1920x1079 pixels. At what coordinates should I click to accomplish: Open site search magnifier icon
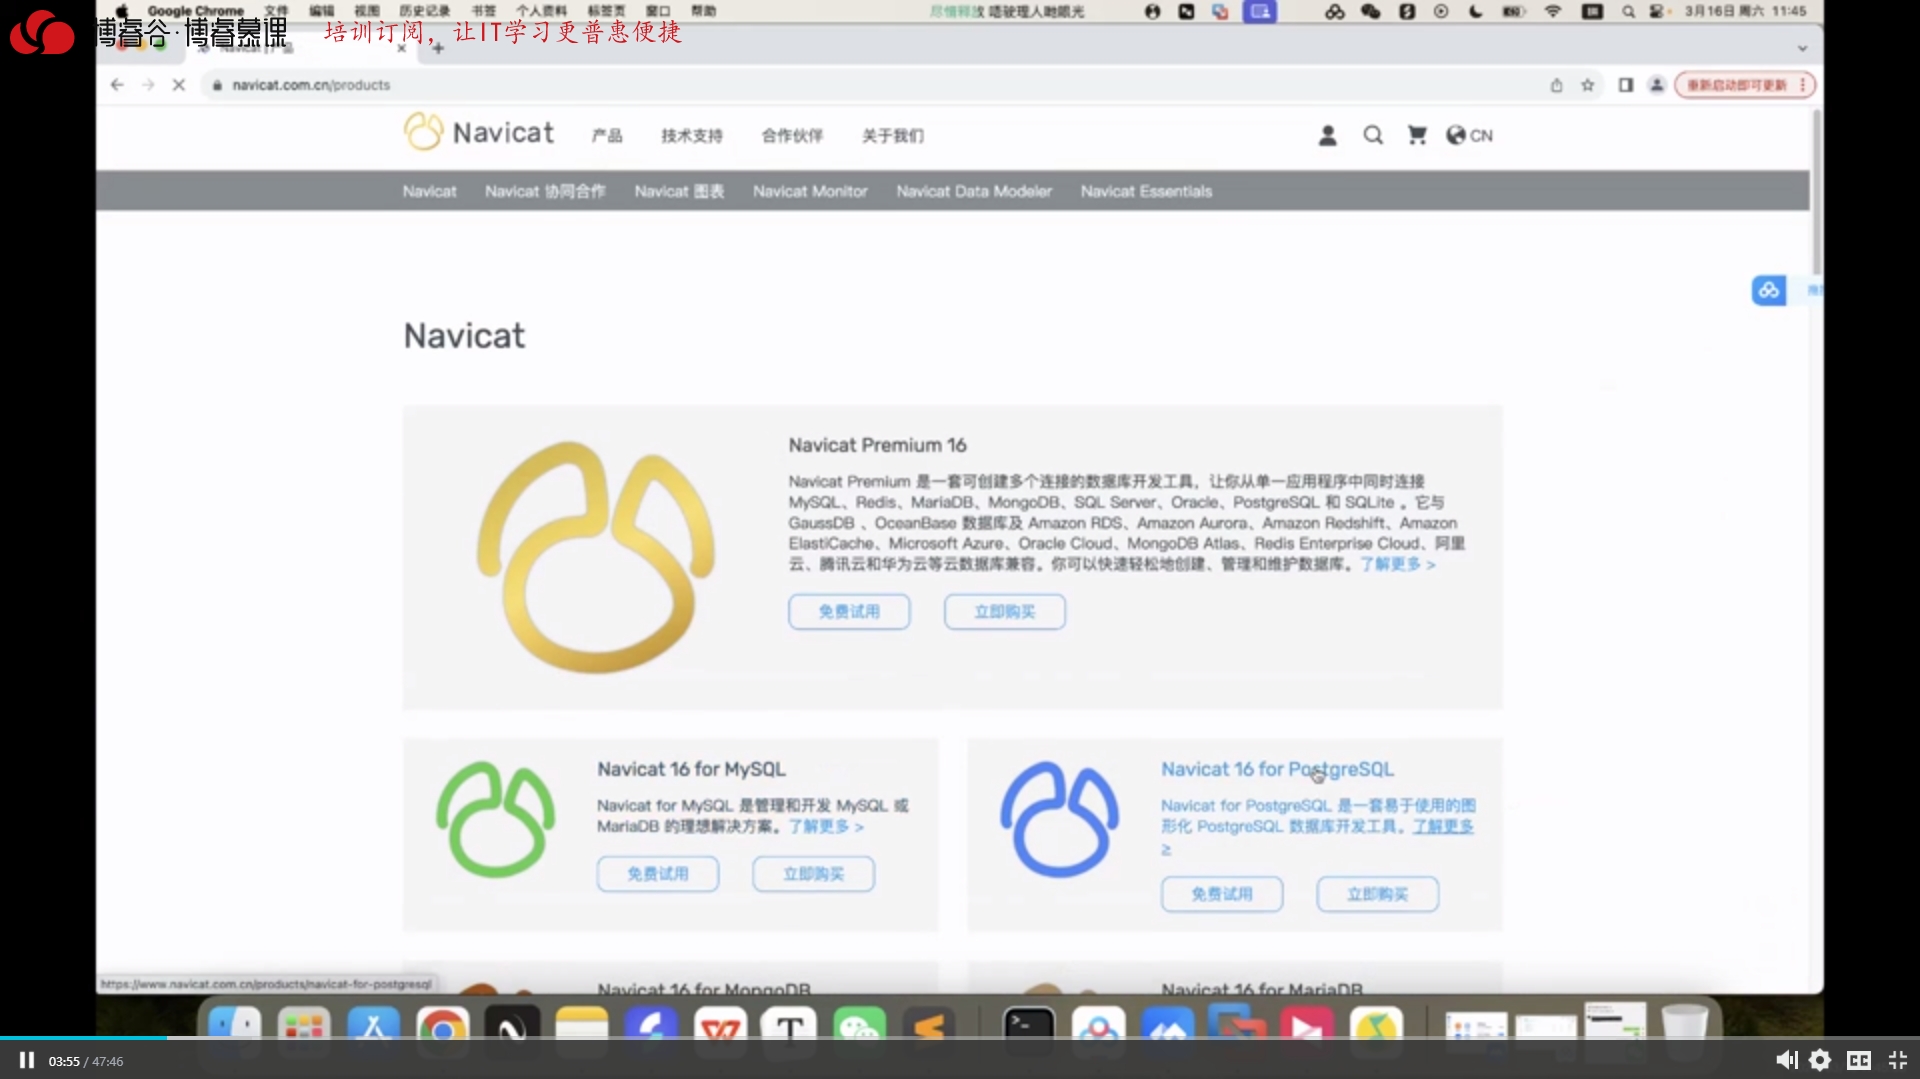tap(1373, 135)
